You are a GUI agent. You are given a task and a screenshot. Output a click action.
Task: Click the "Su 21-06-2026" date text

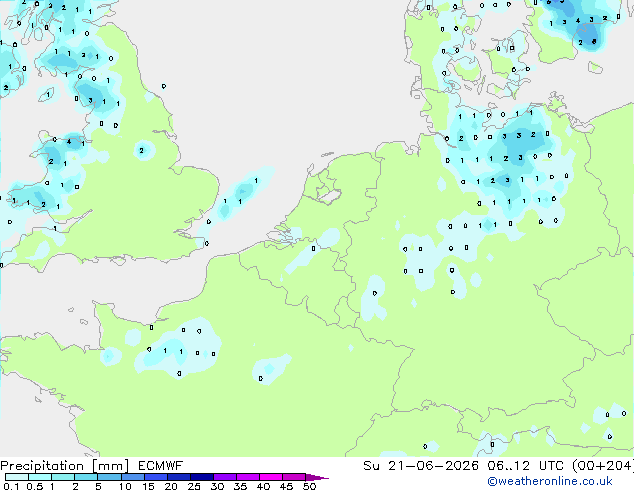tap(421, 466)
